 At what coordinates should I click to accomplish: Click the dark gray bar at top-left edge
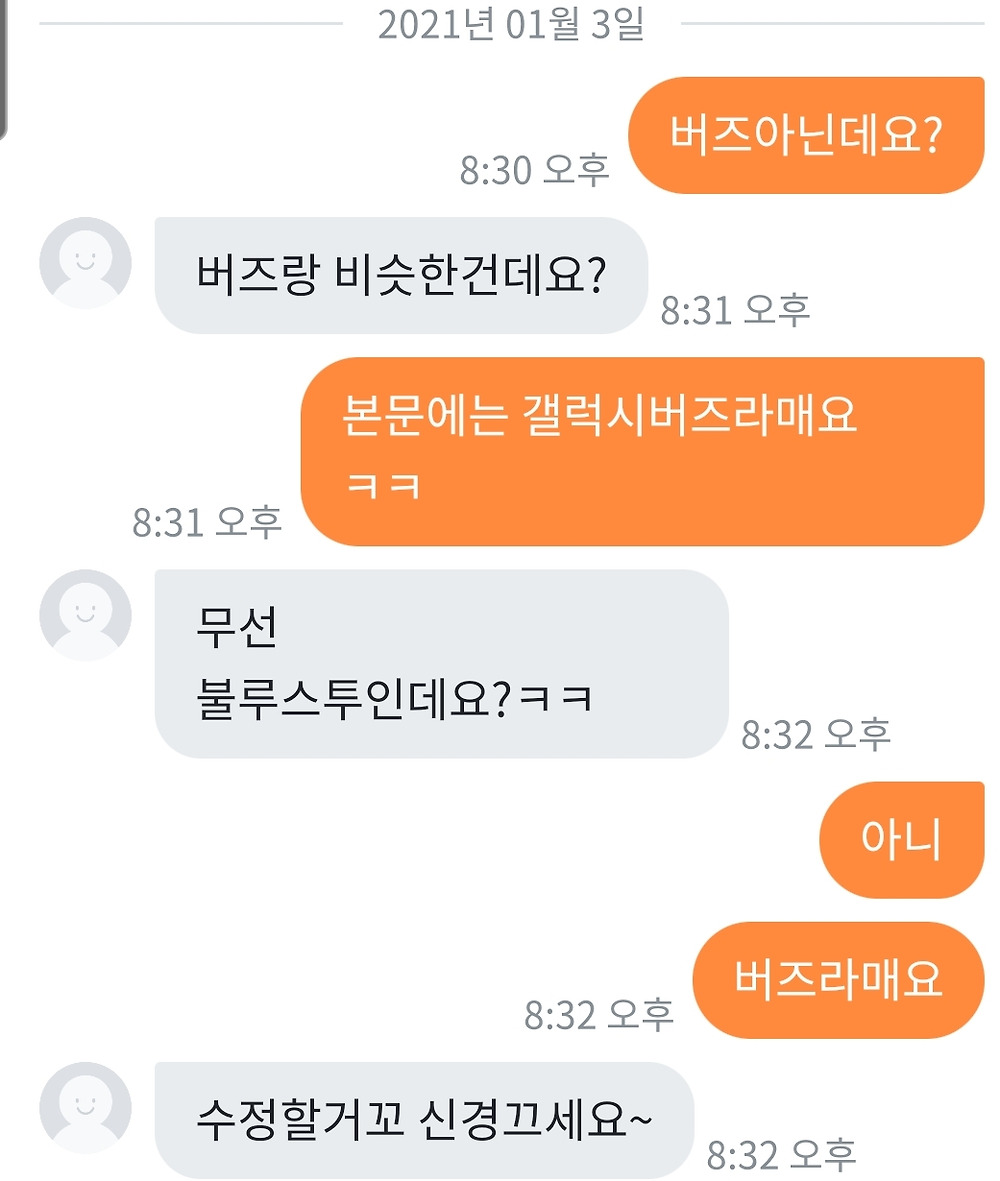(x=4, y=67)
